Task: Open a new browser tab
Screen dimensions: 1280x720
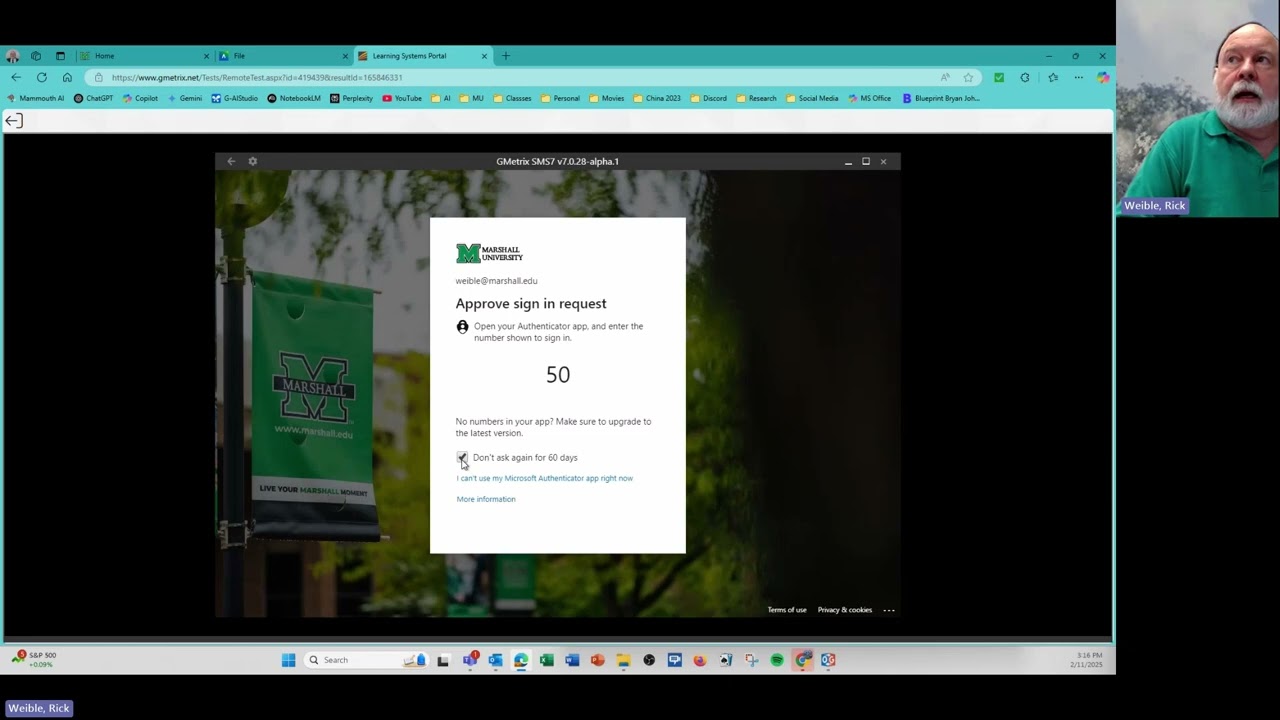Action: click(506, 56)
